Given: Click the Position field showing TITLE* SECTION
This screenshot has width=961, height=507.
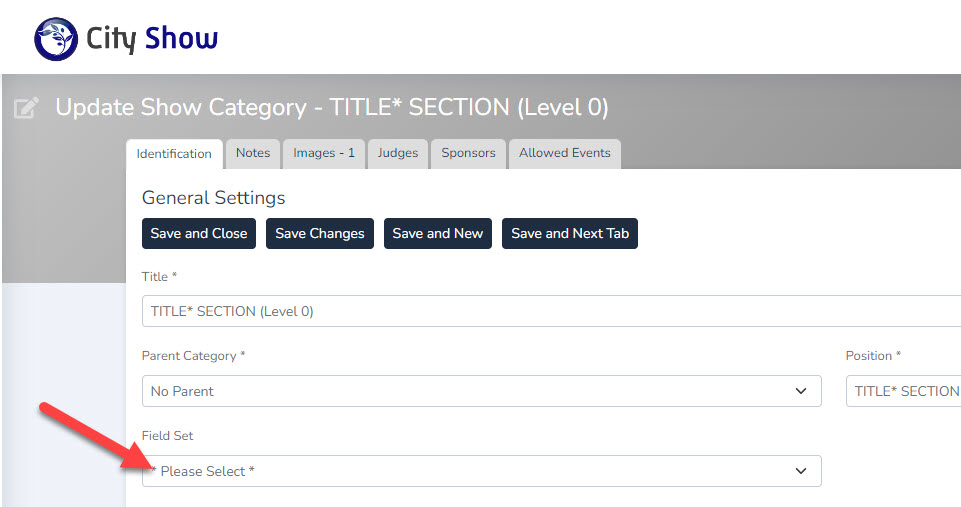Looking at the screenshot, I should click(x=903, y=391).
